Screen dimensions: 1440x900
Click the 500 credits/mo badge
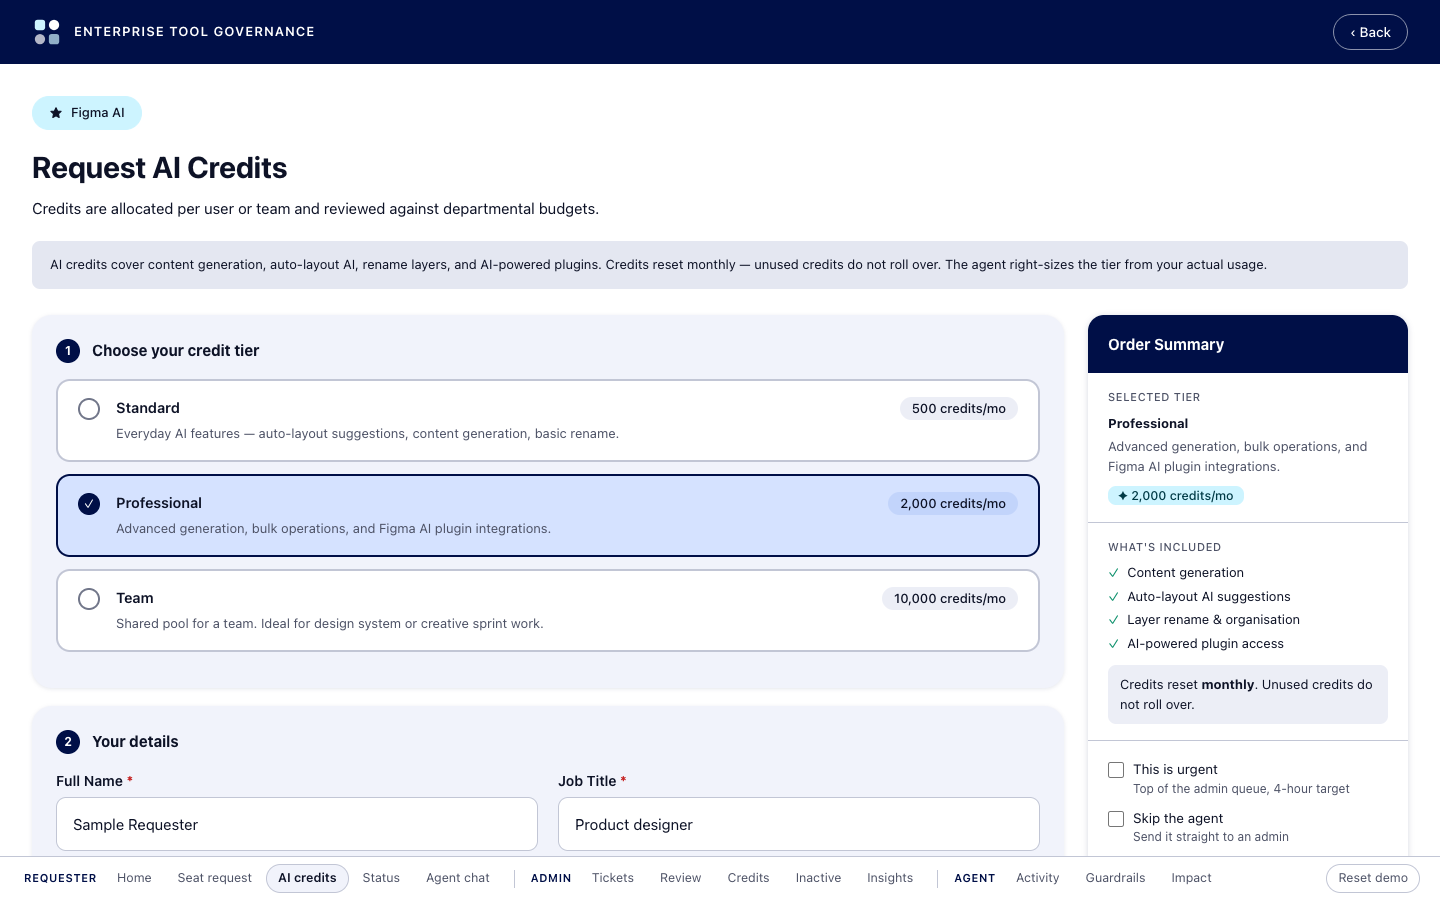tap(959, 409)
